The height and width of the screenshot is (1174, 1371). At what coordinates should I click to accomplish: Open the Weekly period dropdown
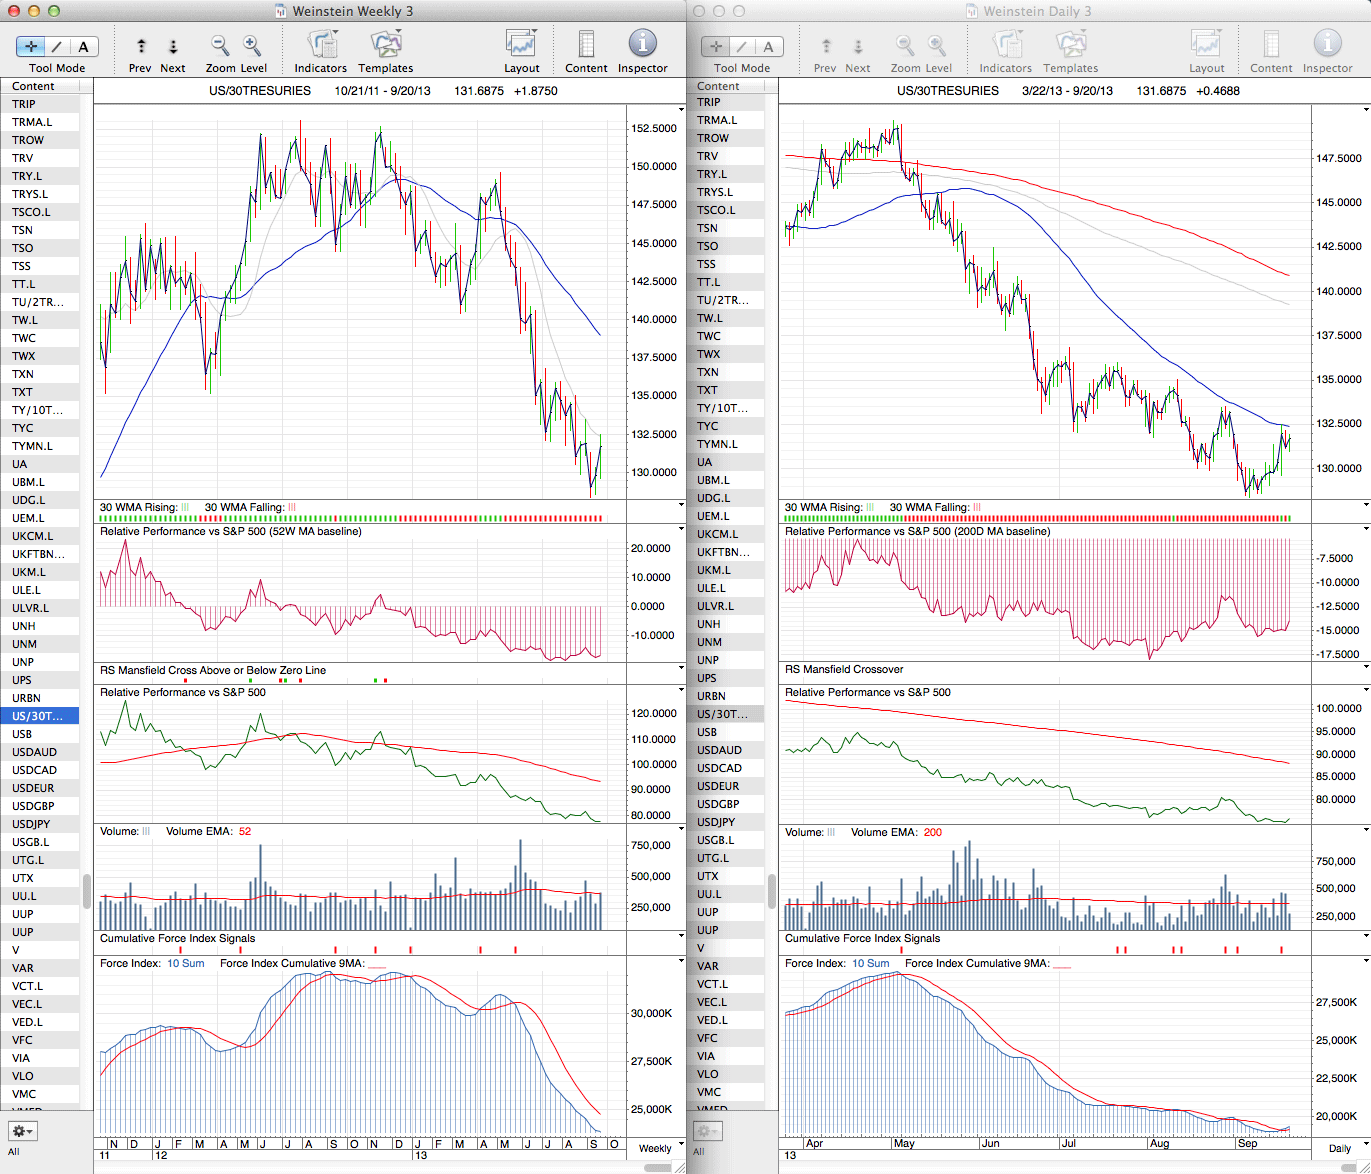point(661,1147)
